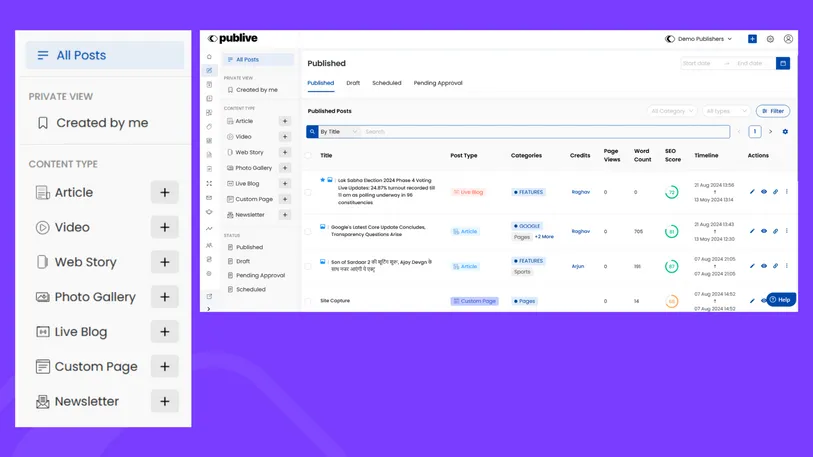Expand the All types dropdown
Screen dimensions: 813x457
click(x=726, y=111)
